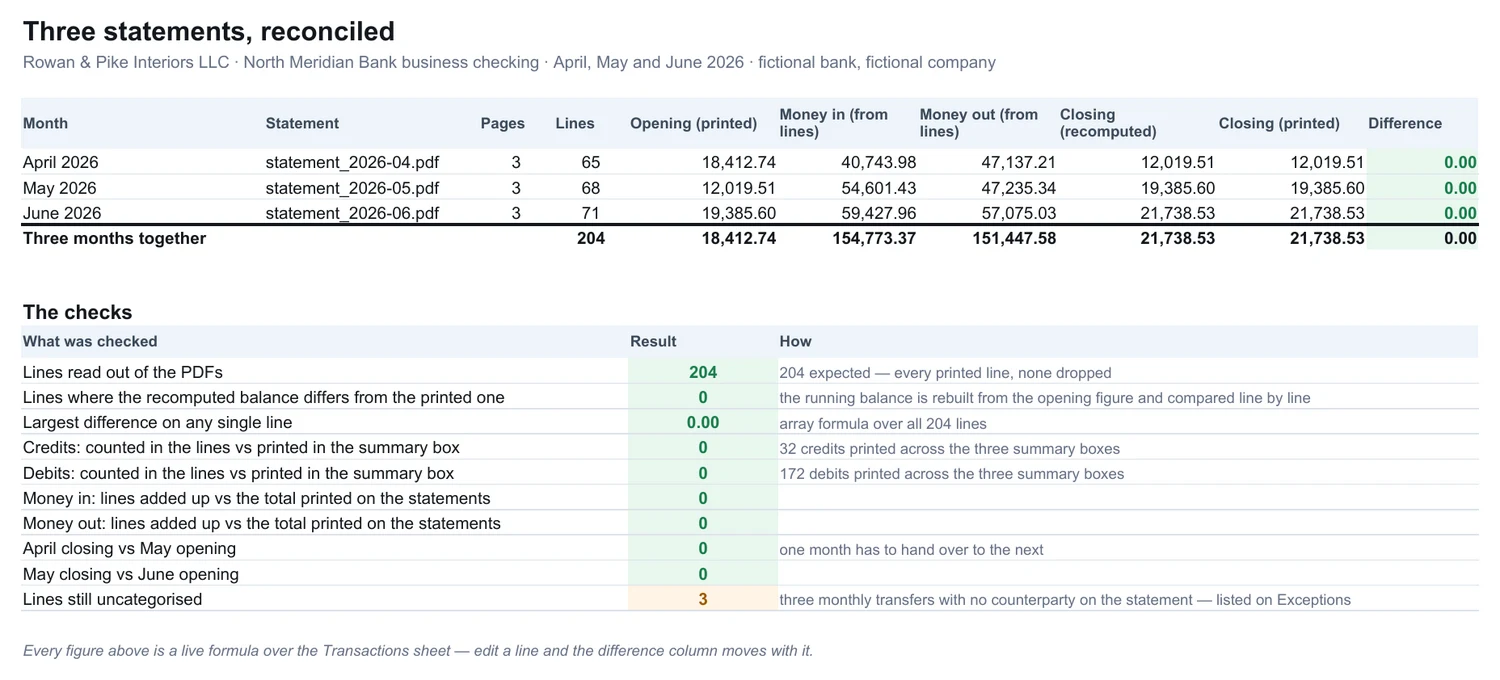Viewport: 1500px width, 680px height.
Task: Select the Lines read out result 204
Action: [x=703, y=372]
